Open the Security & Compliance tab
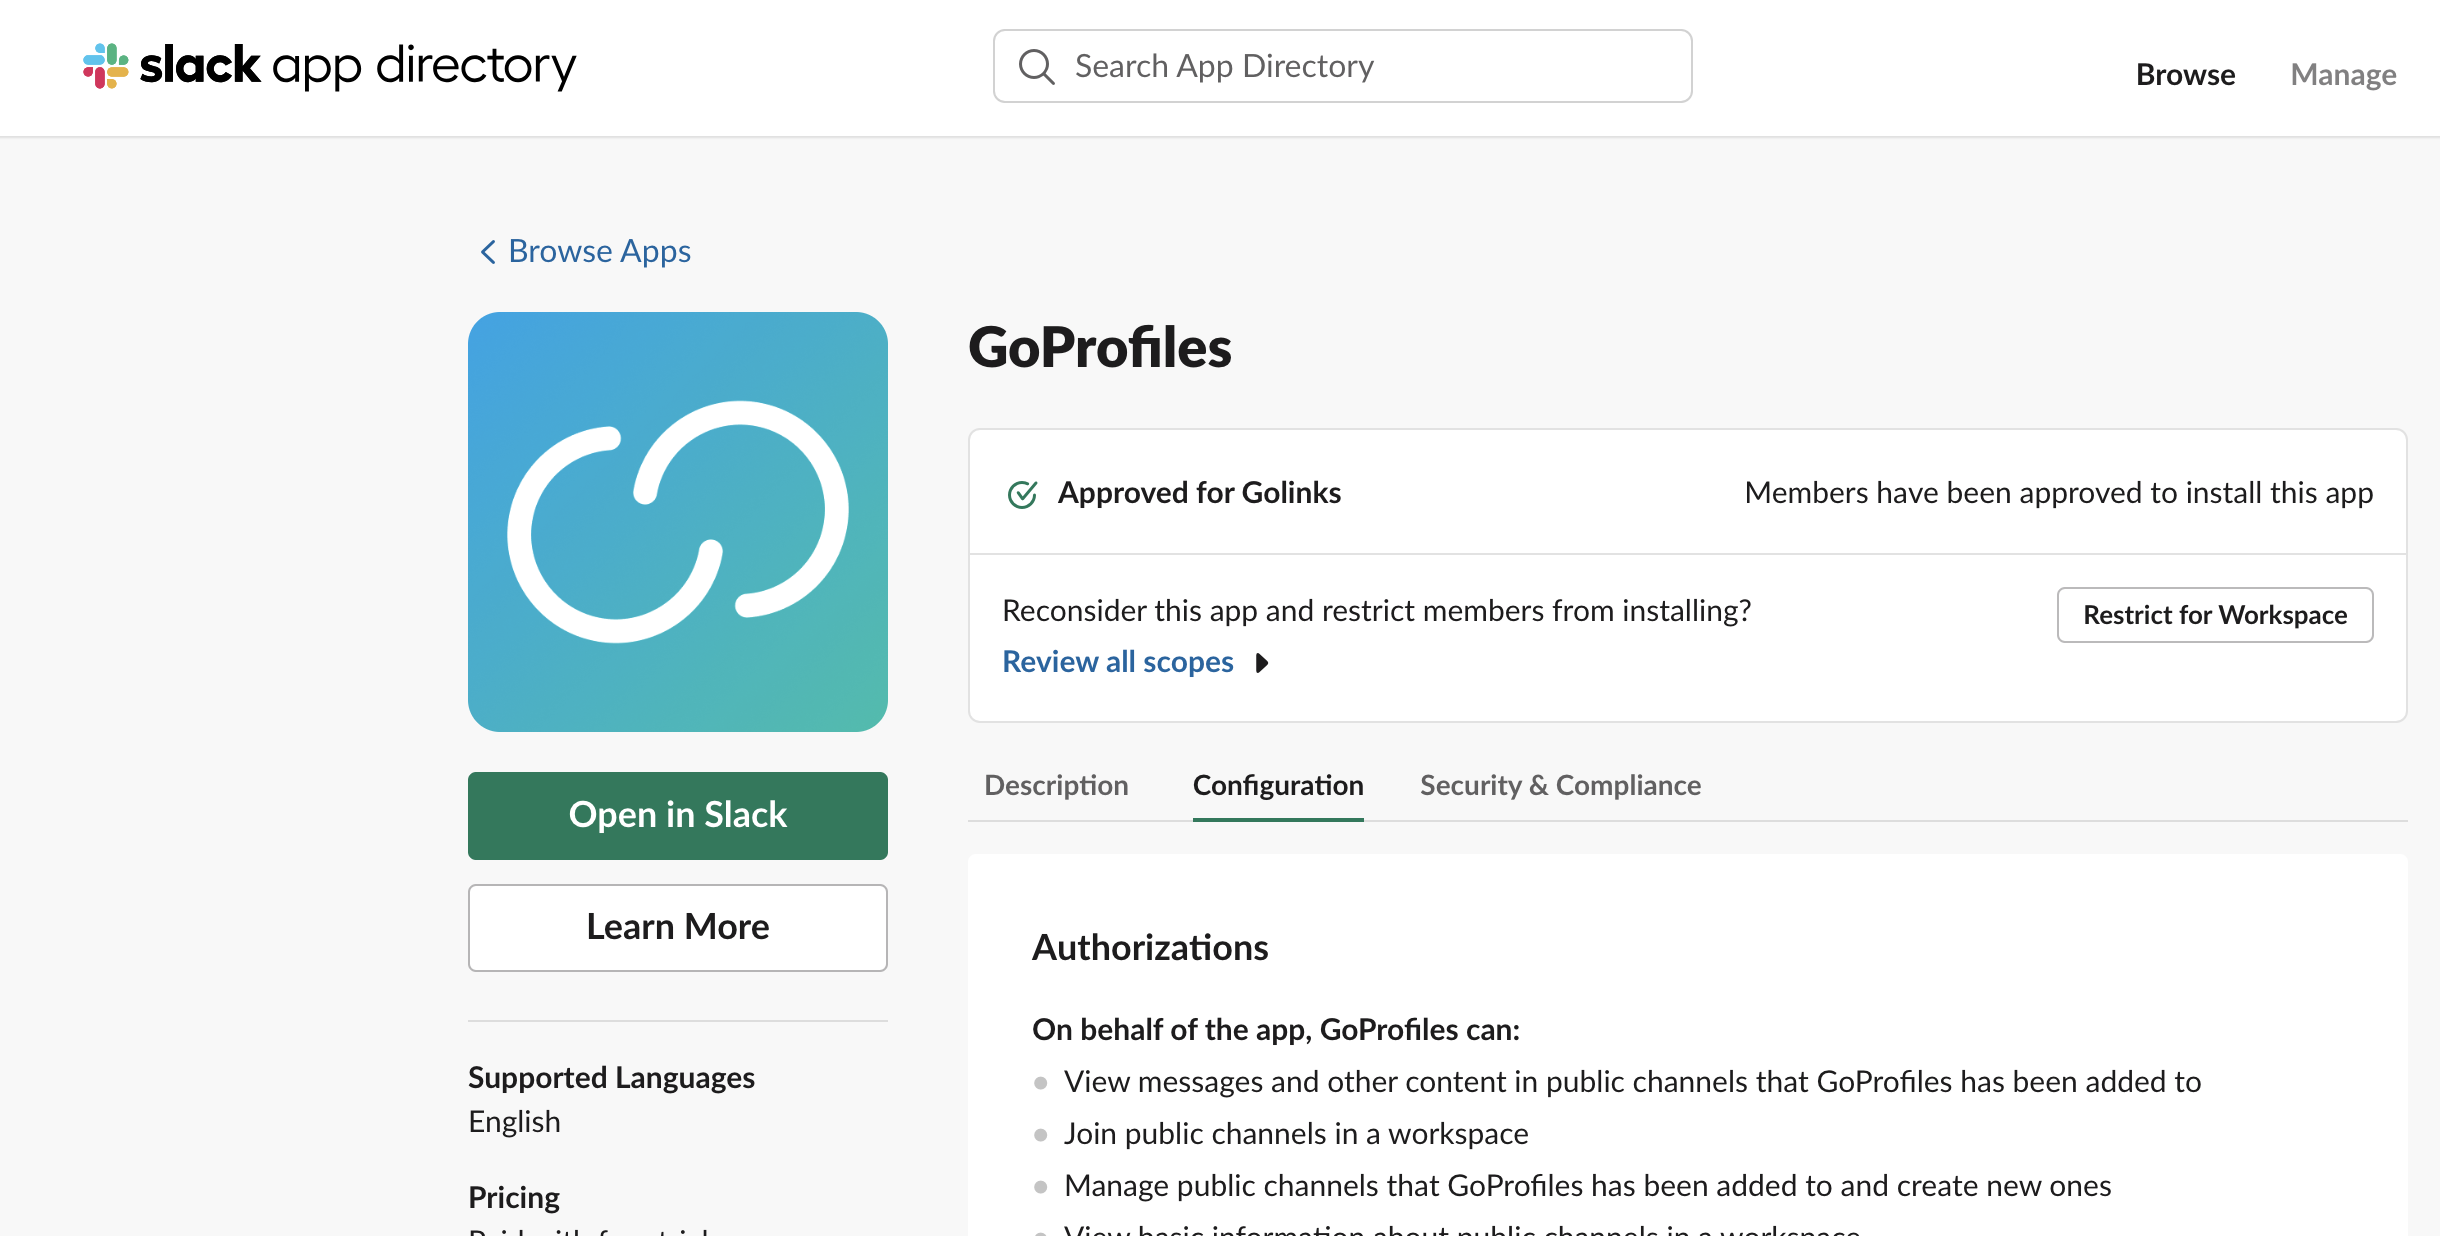The image size is (2440, 1236). (1560, 786)
